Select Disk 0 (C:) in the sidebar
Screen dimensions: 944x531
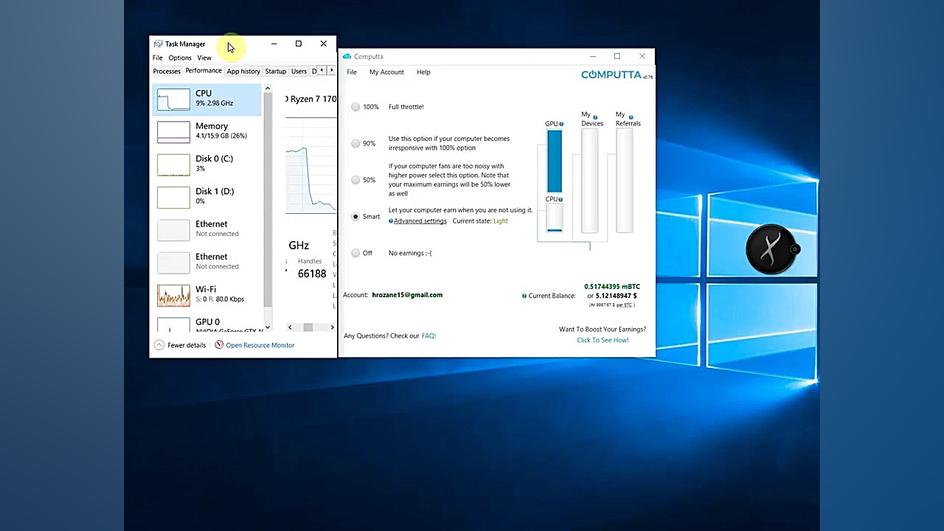(207, 164)
